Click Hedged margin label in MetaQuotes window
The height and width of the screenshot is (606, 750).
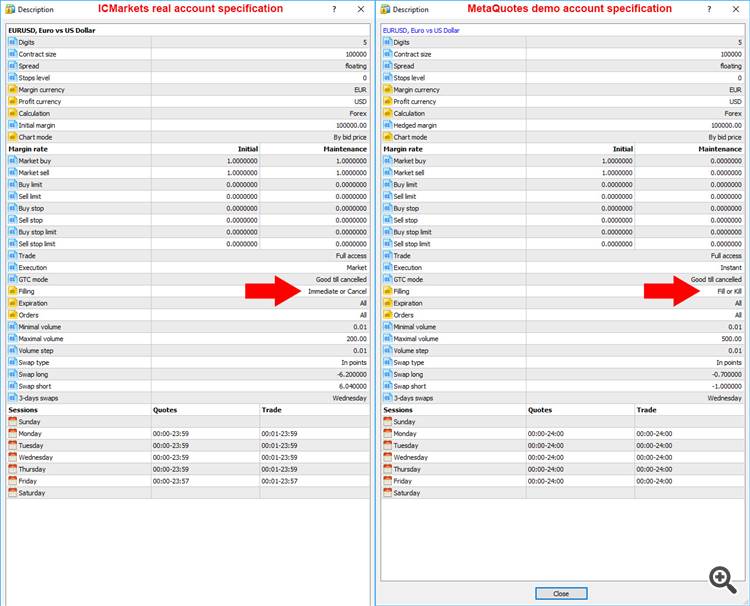click(x=415, y=125)
